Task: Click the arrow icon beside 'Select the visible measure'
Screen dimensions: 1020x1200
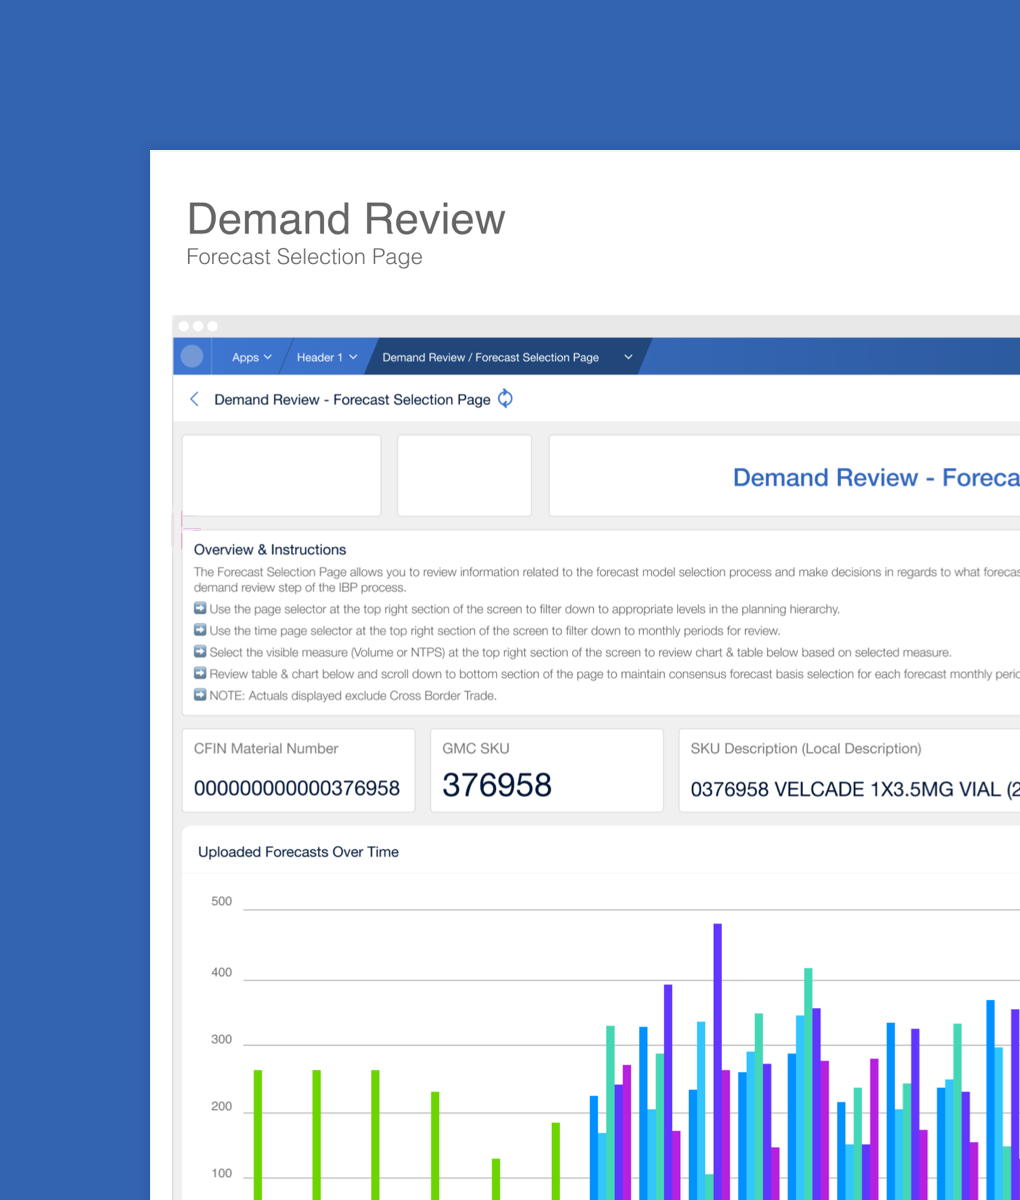Action: pos(200,651)
